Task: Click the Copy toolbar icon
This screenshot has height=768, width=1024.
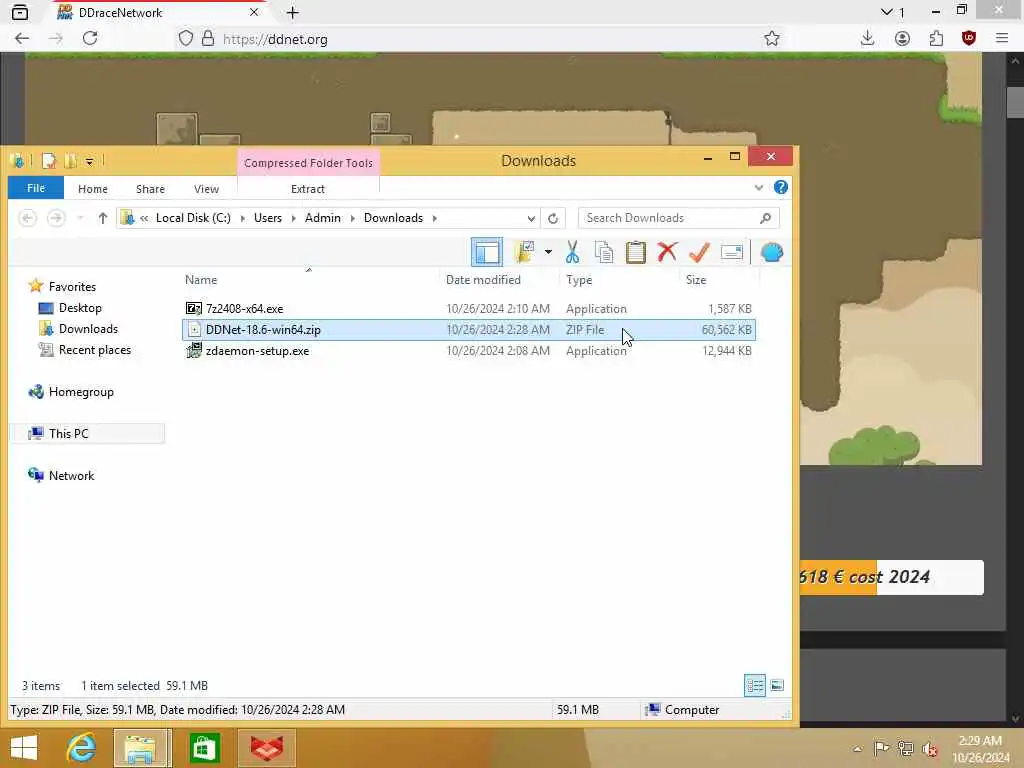Action: (x=604, y=252)
